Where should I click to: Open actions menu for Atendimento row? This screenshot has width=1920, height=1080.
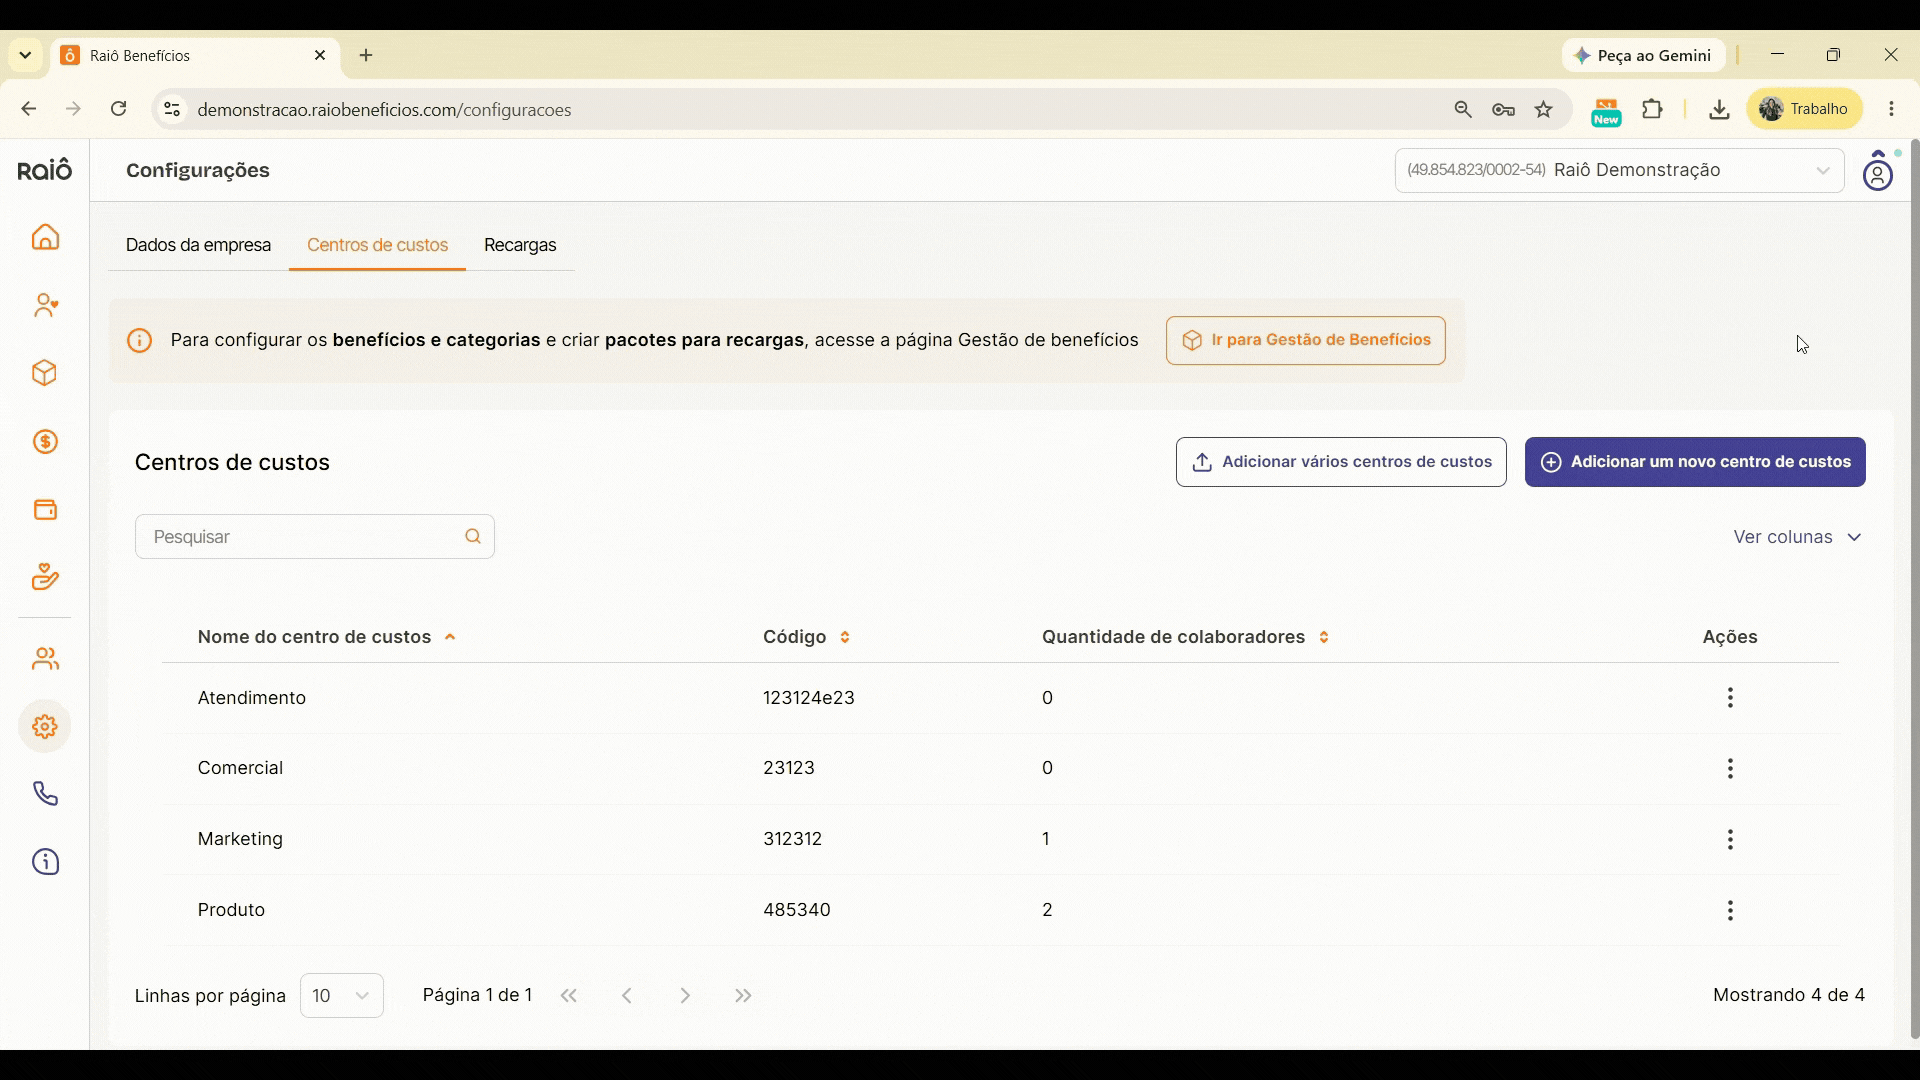(1730, 698)
